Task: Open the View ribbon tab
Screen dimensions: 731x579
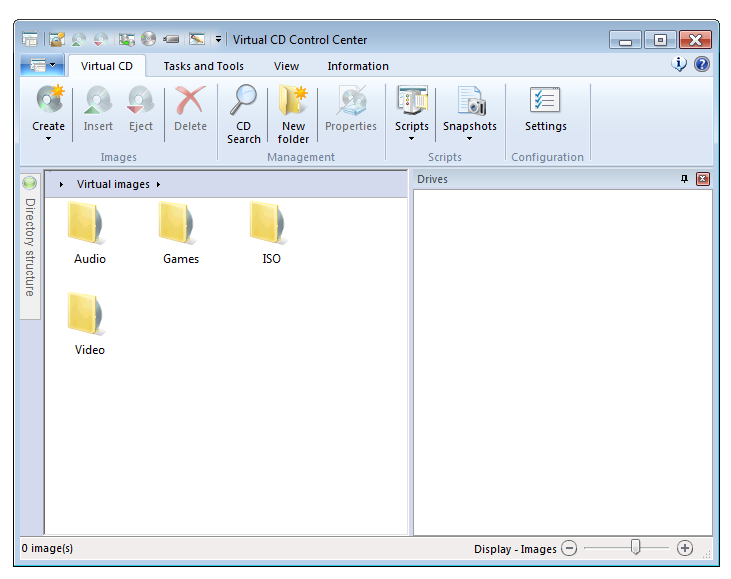Action: (286, 66)
